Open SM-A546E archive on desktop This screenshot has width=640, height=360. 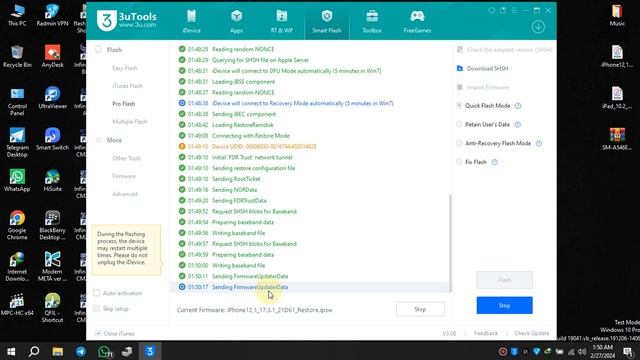[617, 139]
